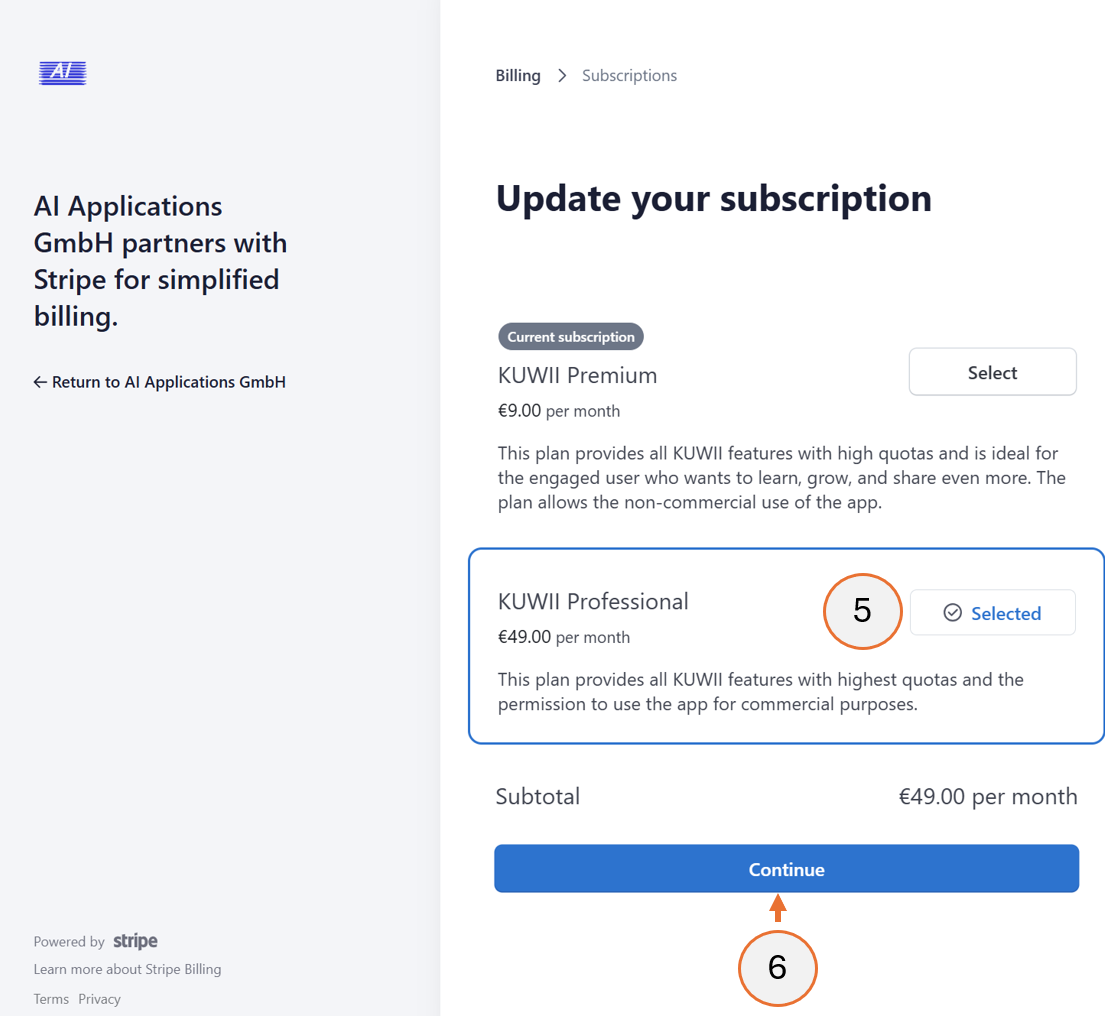Viewport: 1108px width, 1017px height.
Task: Click the back arrow beside Return to AI Applications GmbH
Action: click(40, 381)
